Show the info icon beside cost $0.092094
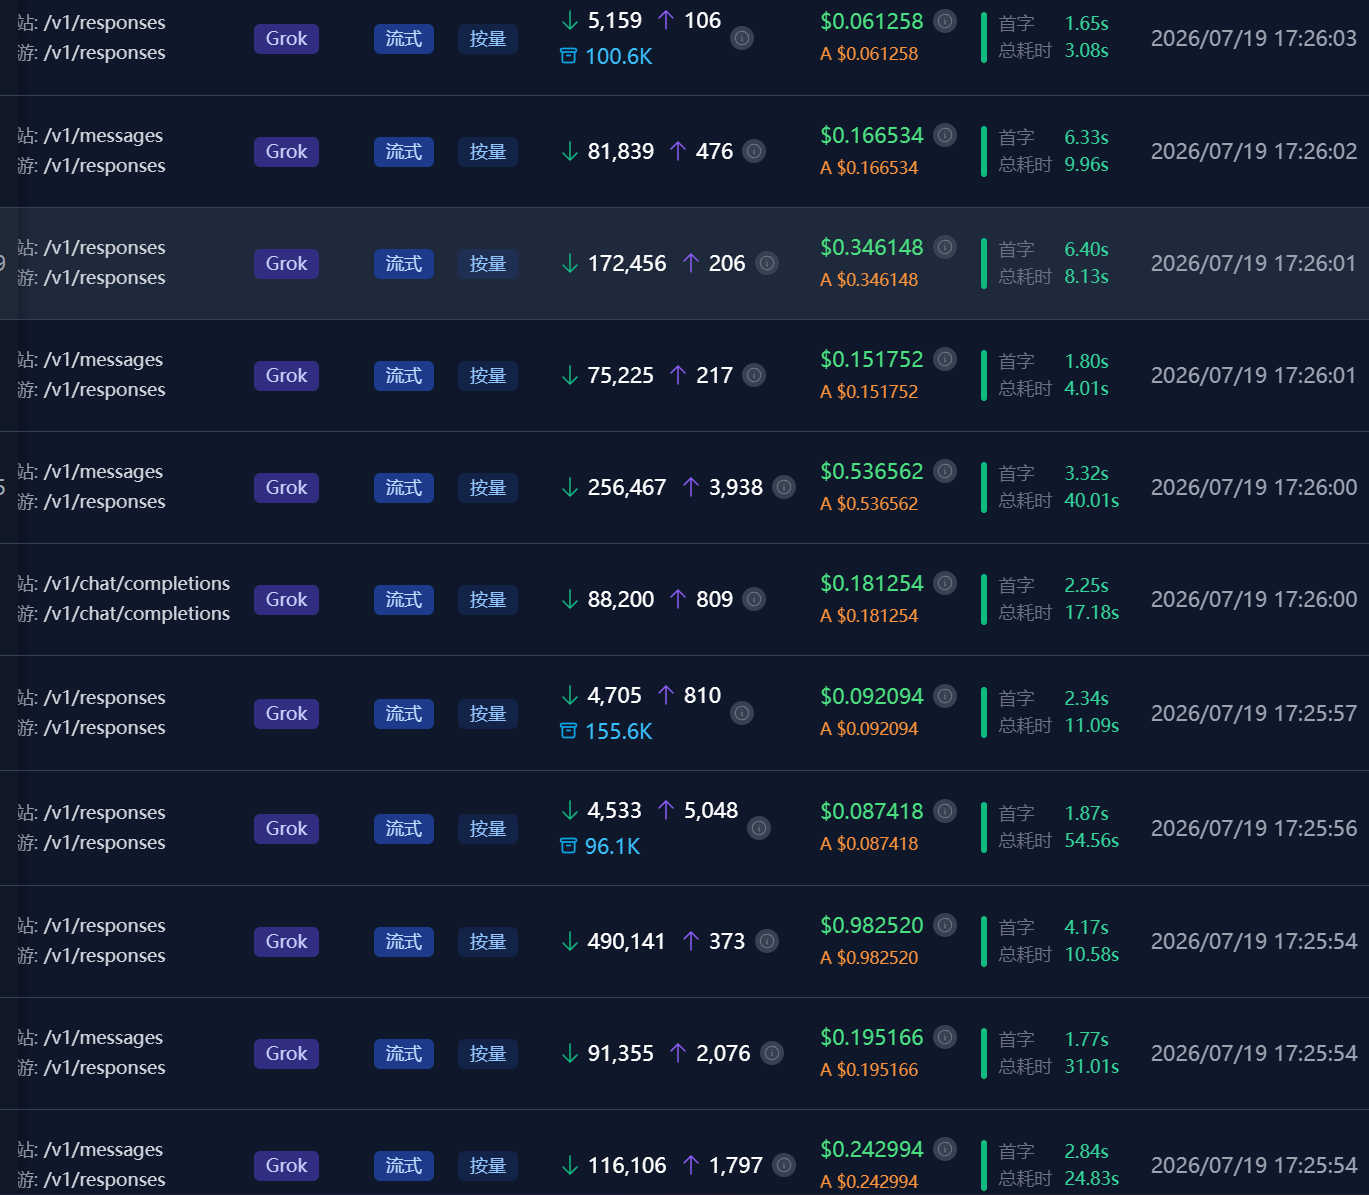1369x1195 pixels. pos(945,696)
